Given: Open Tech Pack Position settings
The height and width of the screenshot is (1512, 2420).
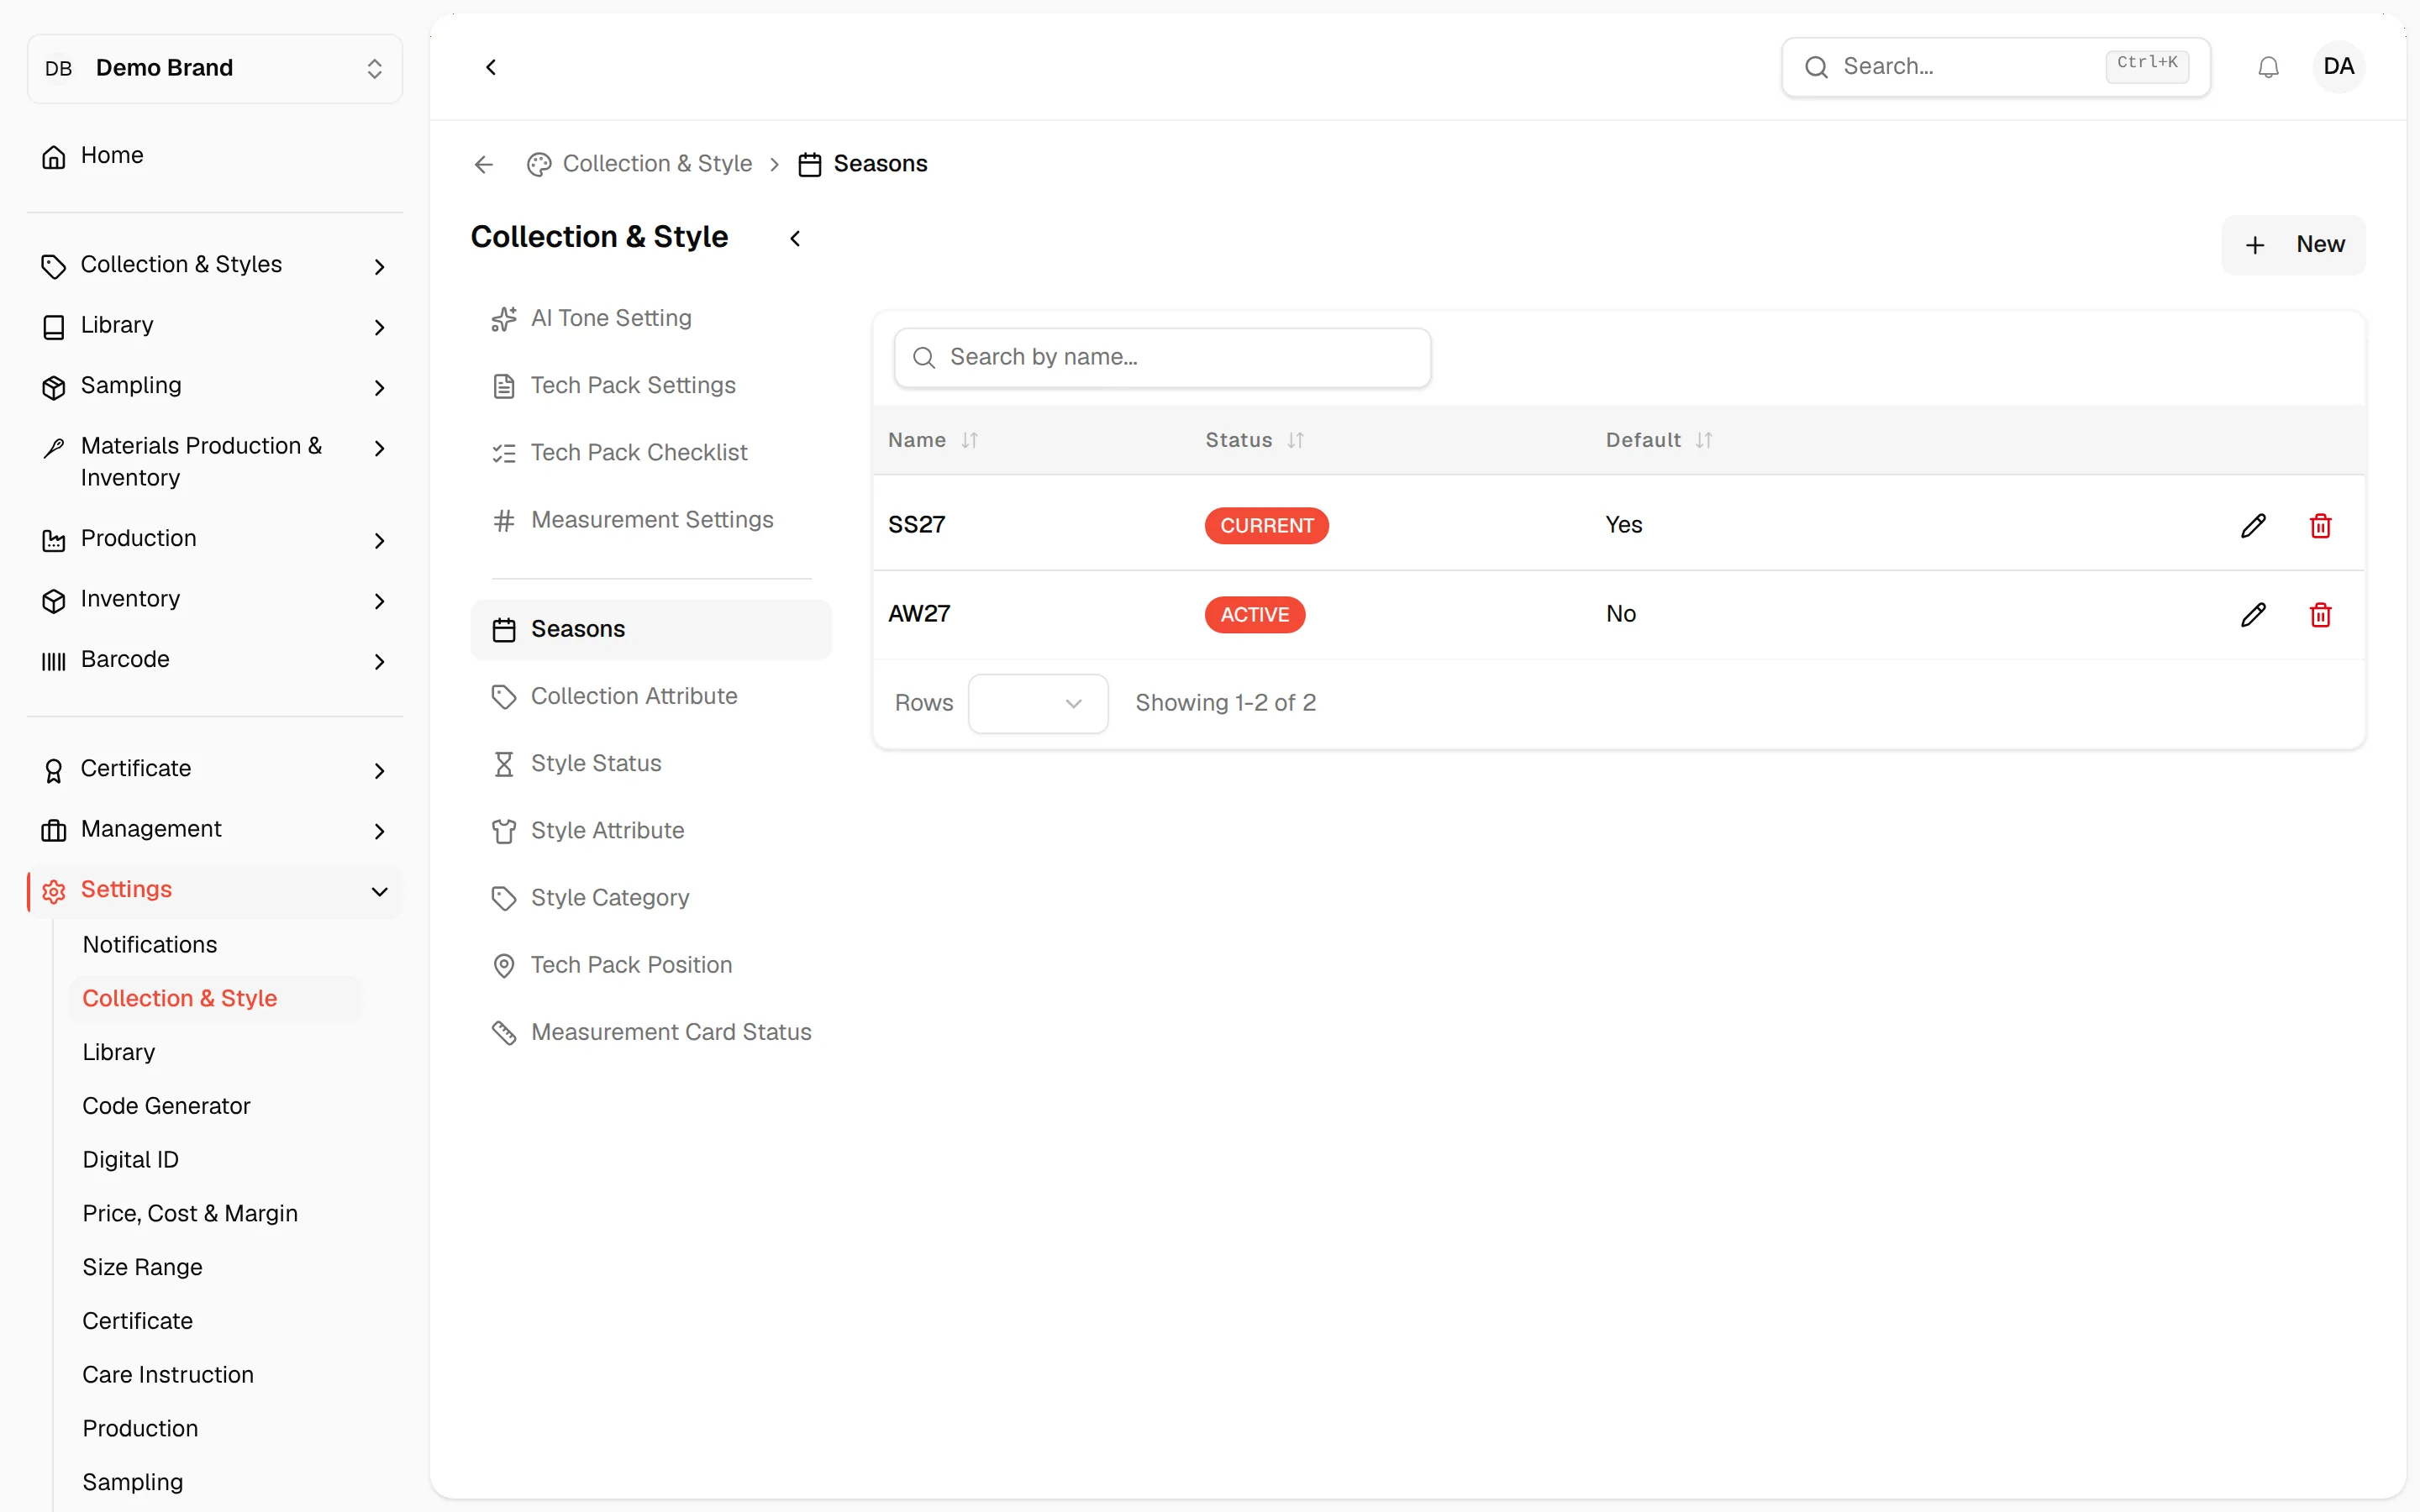Looking at the screenshot, I should click(651, 965).
